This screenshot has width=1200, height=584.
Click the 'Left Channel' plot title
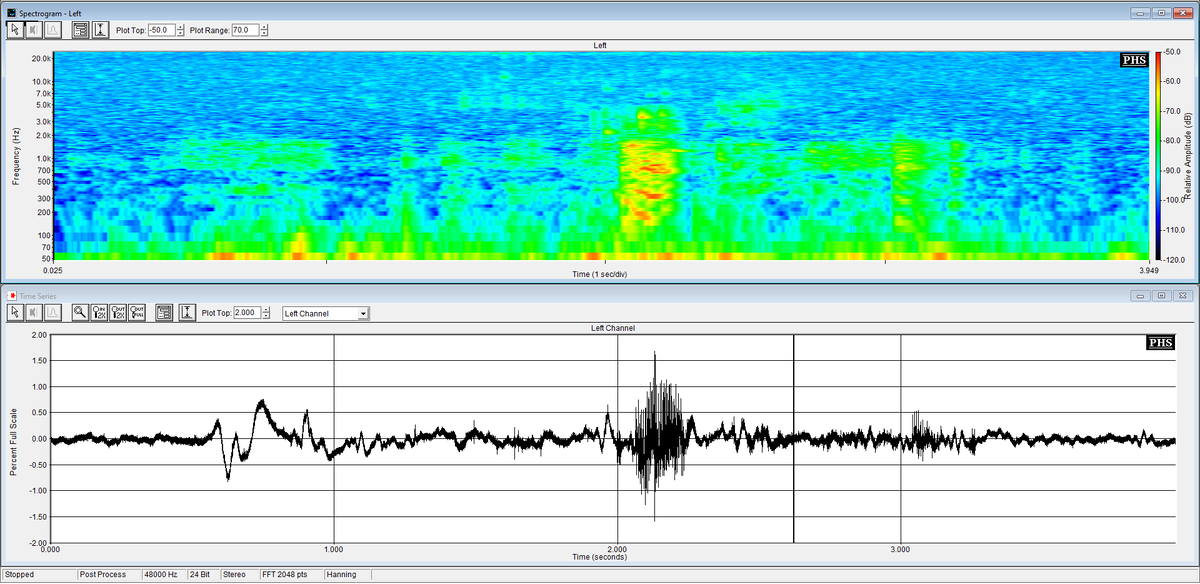coord(612,328)
